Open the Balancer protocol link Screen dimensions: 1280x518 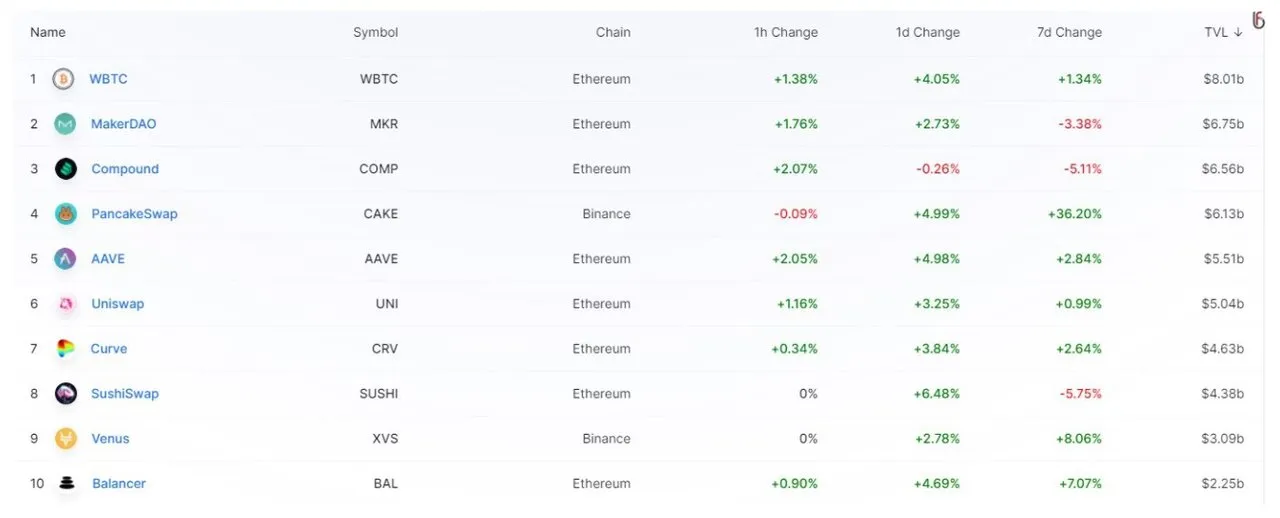pyautogui.click(x=119, y=484)
